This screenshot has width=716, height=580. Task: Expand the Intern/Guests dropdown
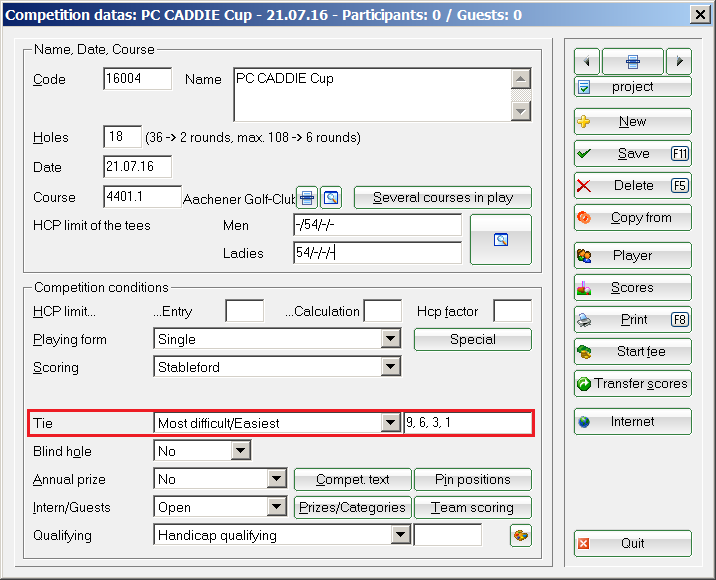[277, 508]
